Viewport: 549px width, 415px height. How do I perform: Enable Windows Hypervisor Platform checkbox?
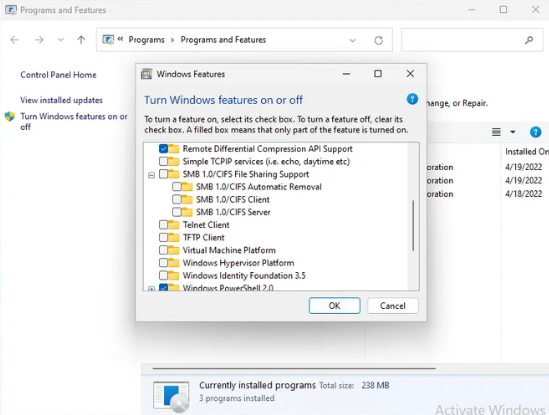(163, 263)
